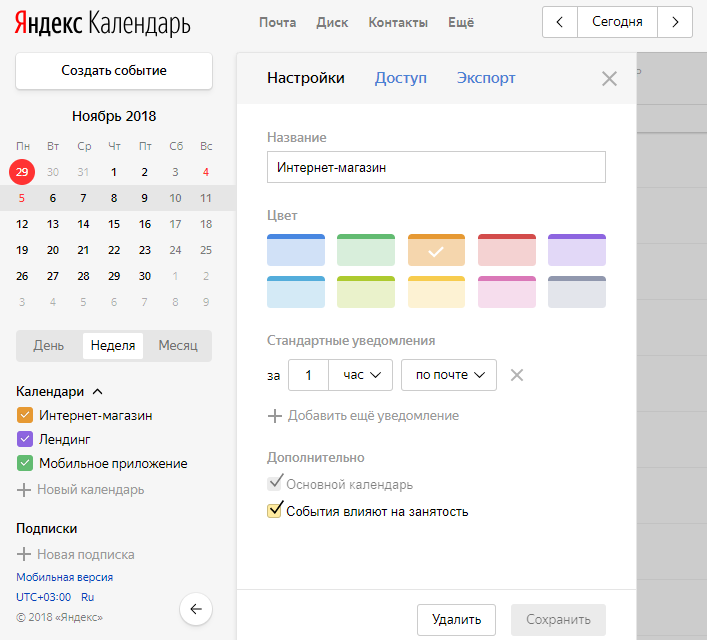Screen dimensions: 707x640
Task: Select November 23 in mini calendar
Action: (145, 250)
